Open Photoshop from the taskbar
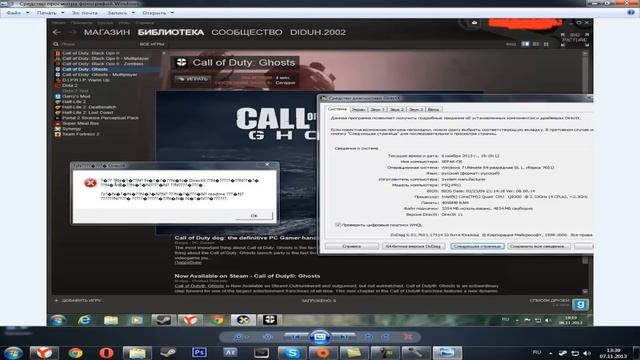The height and width of the screenshot is (360, 640). pos(199,353)
